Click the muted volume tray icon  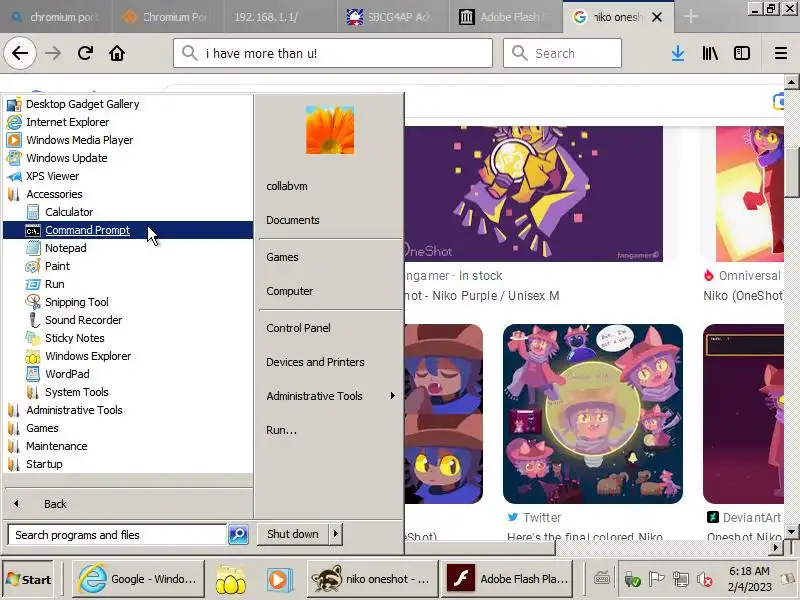(x=705, y=580)
